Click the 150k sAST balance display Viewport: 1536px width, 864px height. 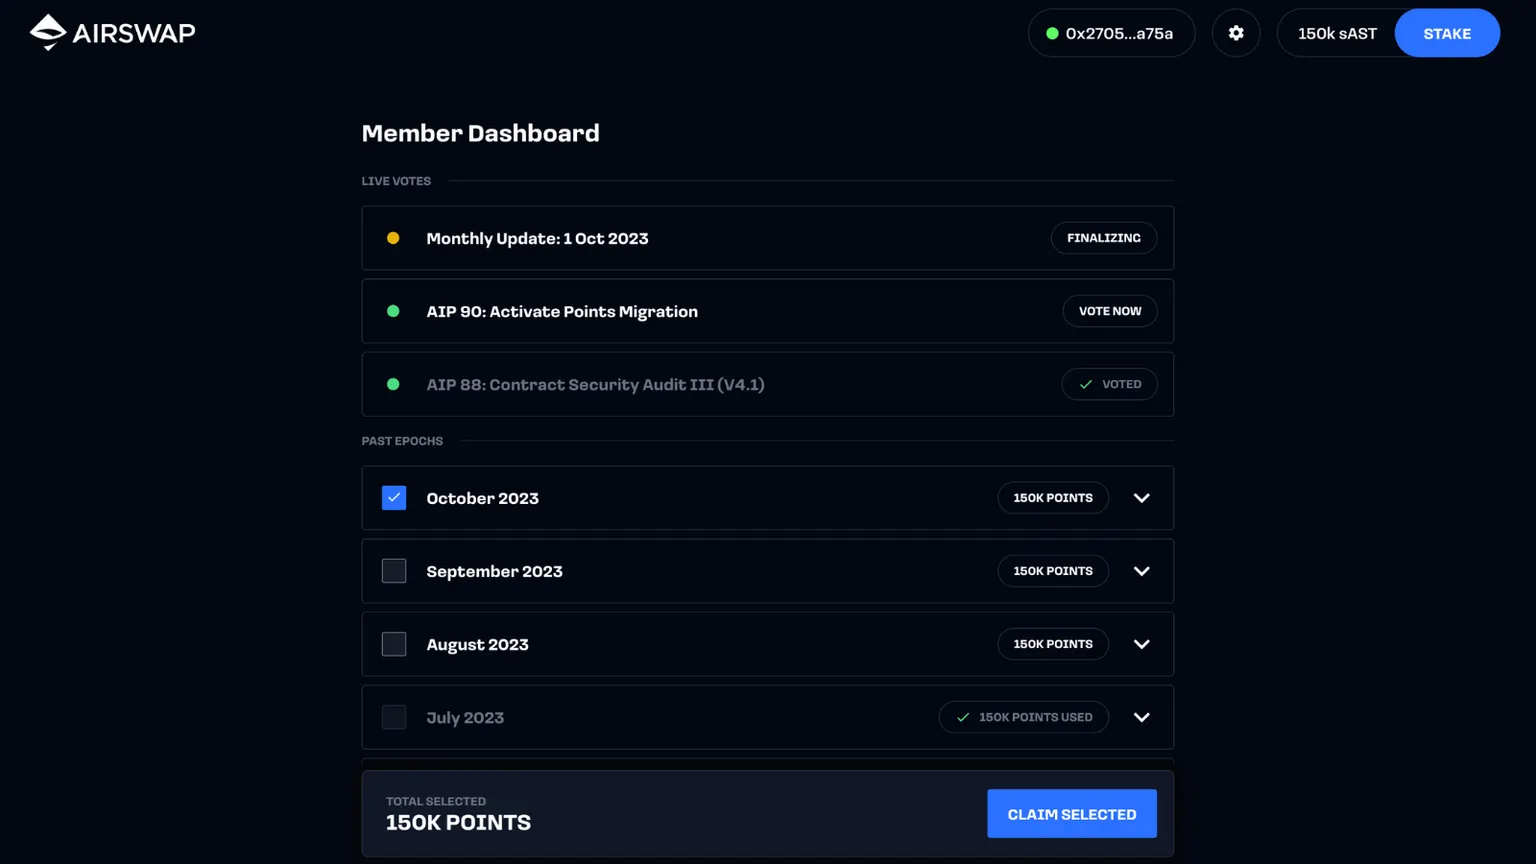(1337, 33)
